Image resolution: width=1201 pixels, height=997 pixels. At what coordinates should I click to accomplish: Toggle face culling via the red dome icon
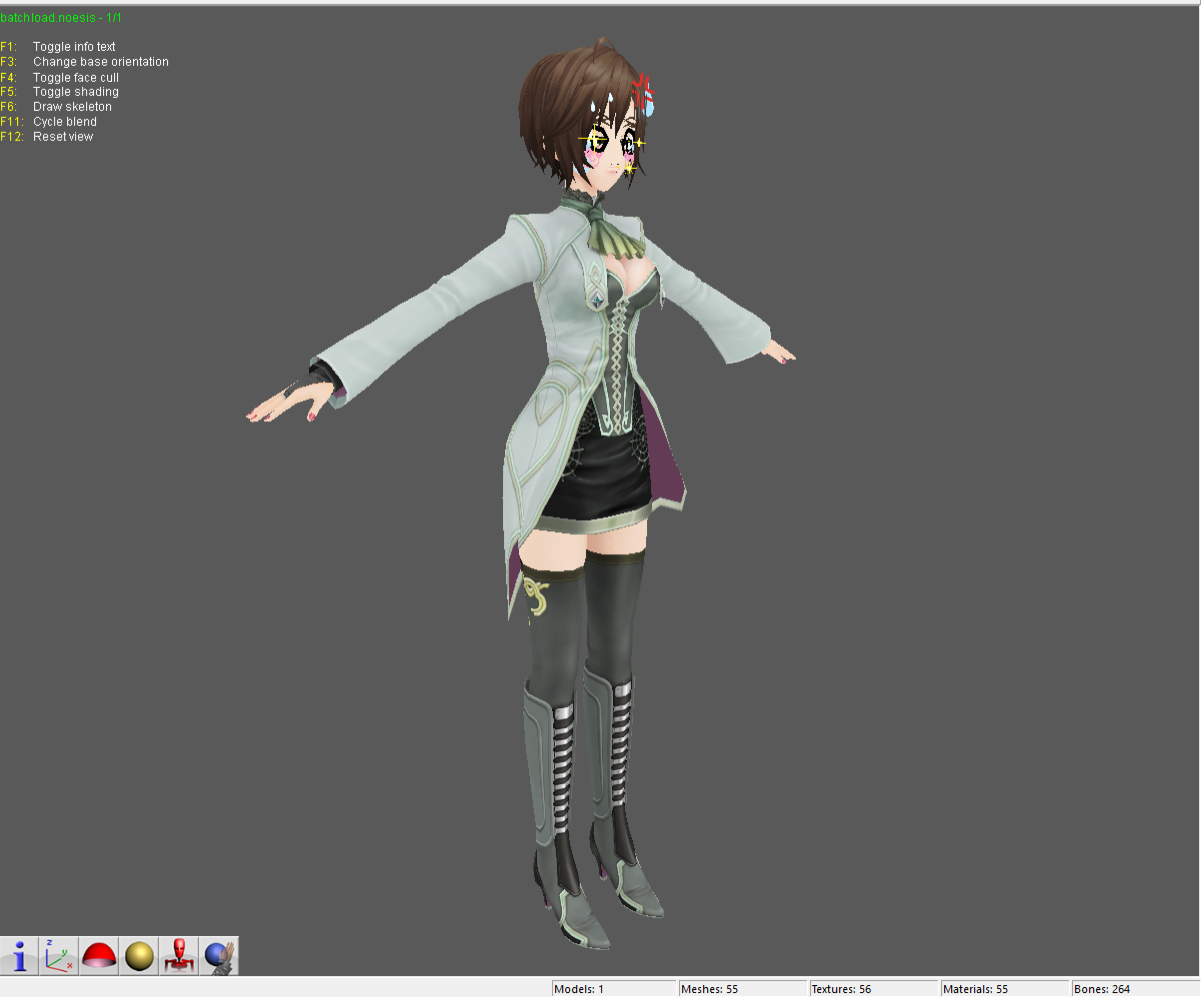coord(98,955)
